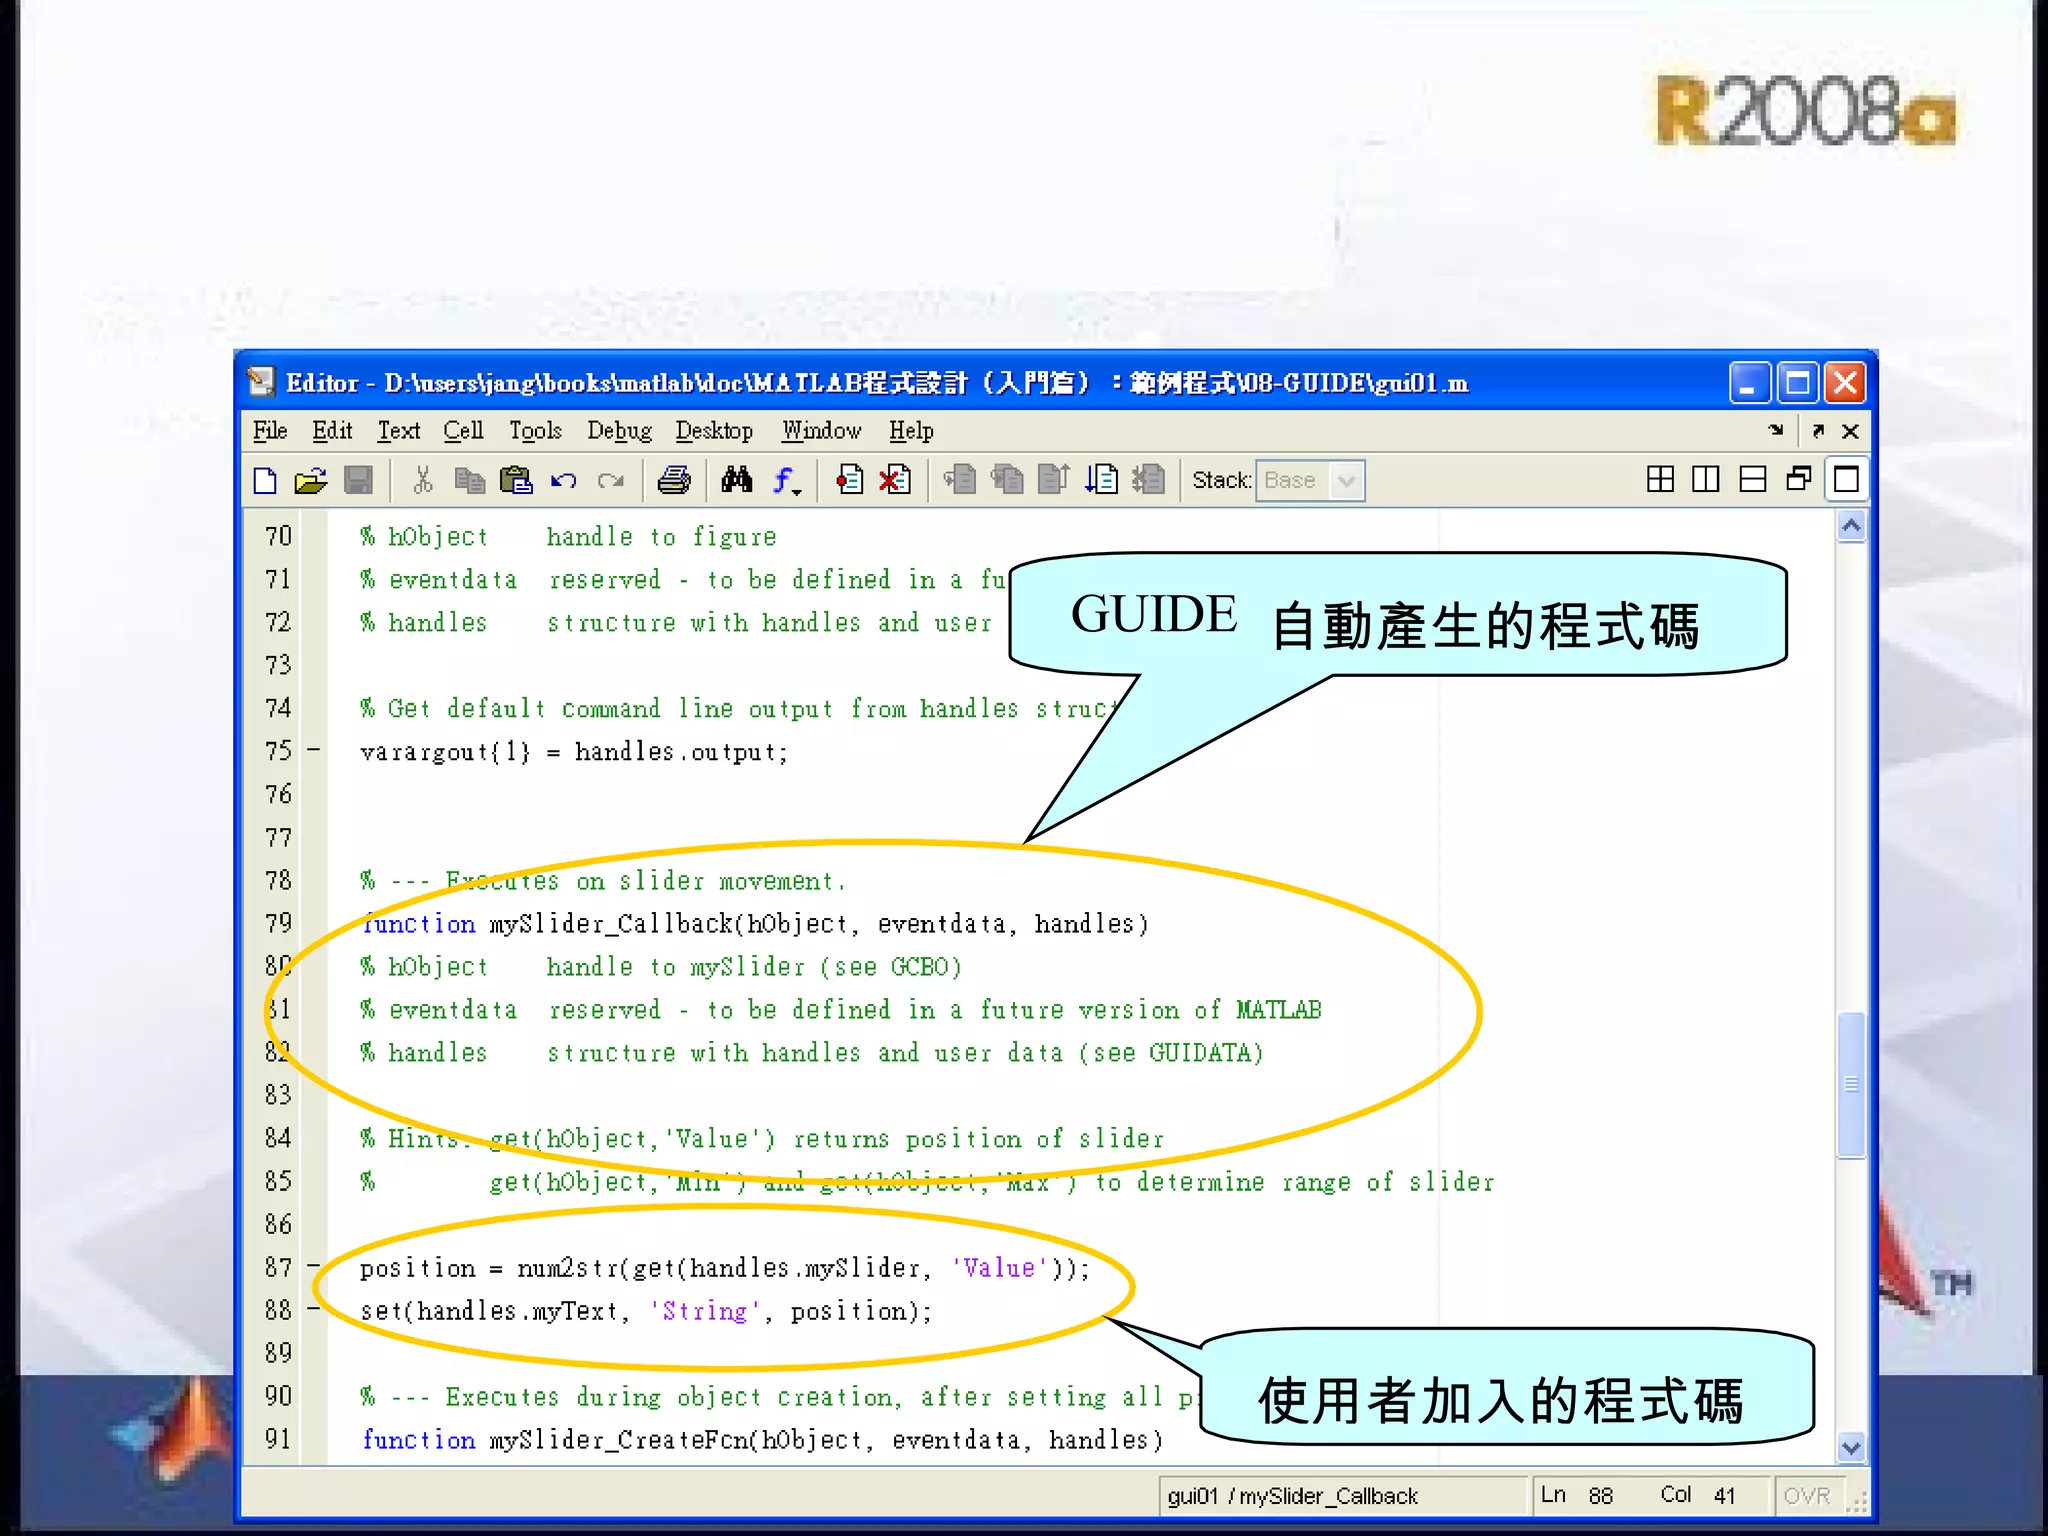2048x1536 pixels.
Task: Click the vertical scrollbar thumb
Action: tap(1851, 1084)
